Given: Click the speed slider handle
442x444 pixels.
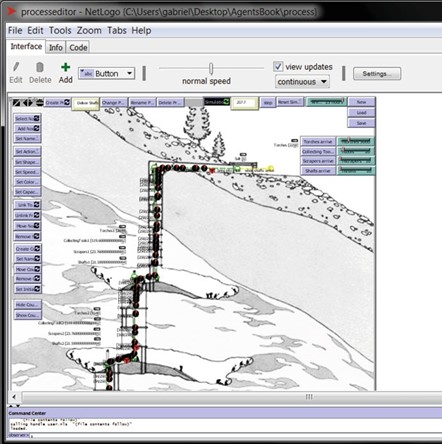Looking at the screenshot, I should pyautogui.click(x=211, y=68).
